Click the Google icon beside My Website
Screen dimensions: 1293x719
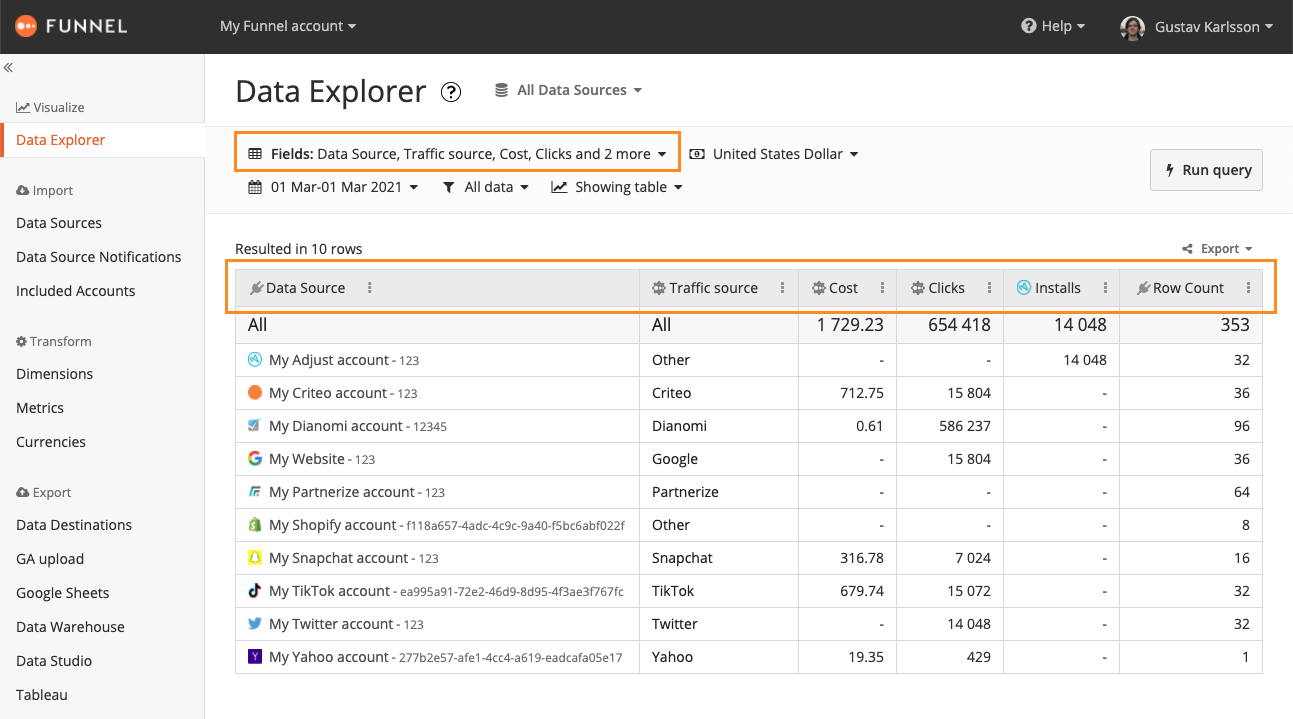[255, 459]
